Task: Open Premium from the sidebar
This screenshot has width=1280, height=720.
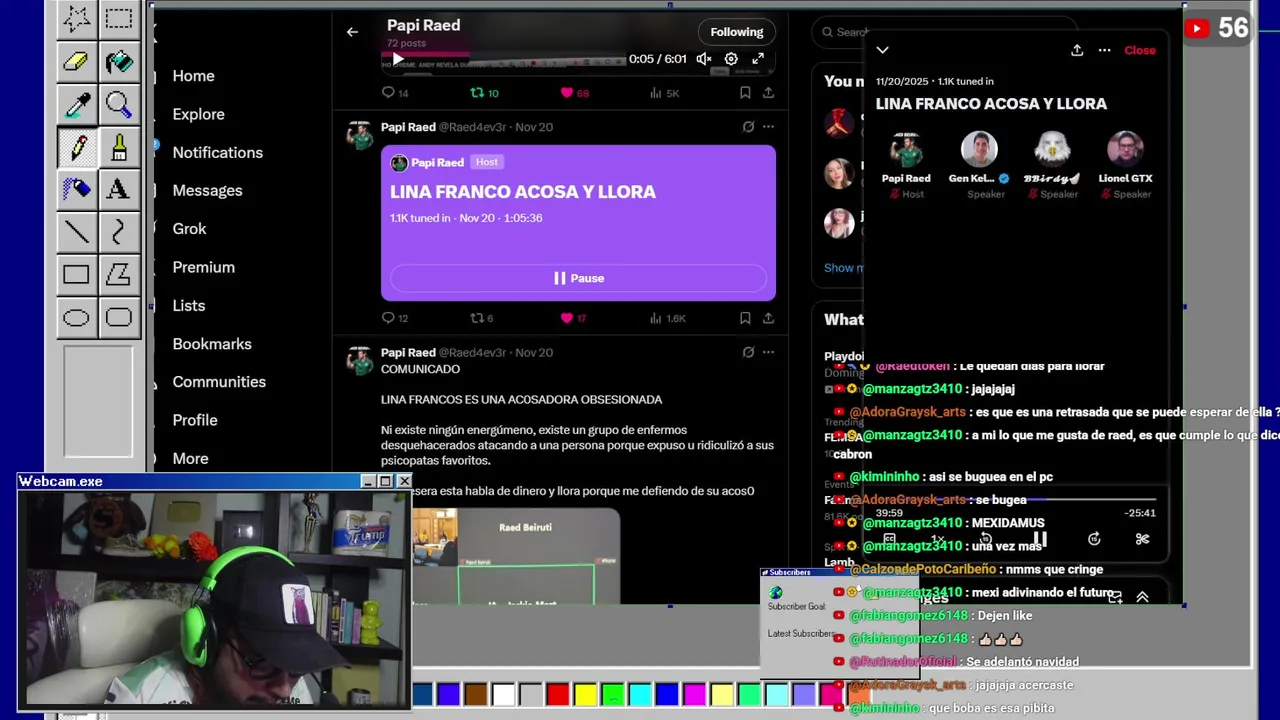Action: pyautogui.click(x=203, y=267)
